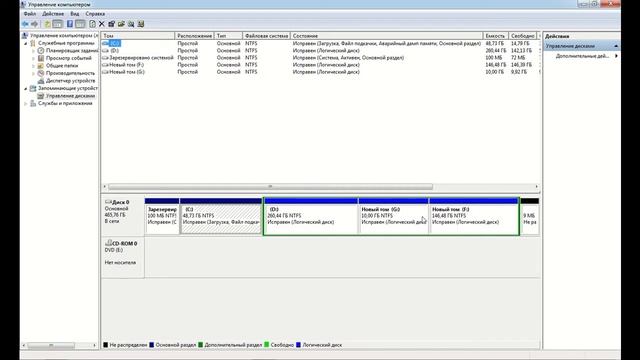Click the Производительность icon in tree

[41, 73]
